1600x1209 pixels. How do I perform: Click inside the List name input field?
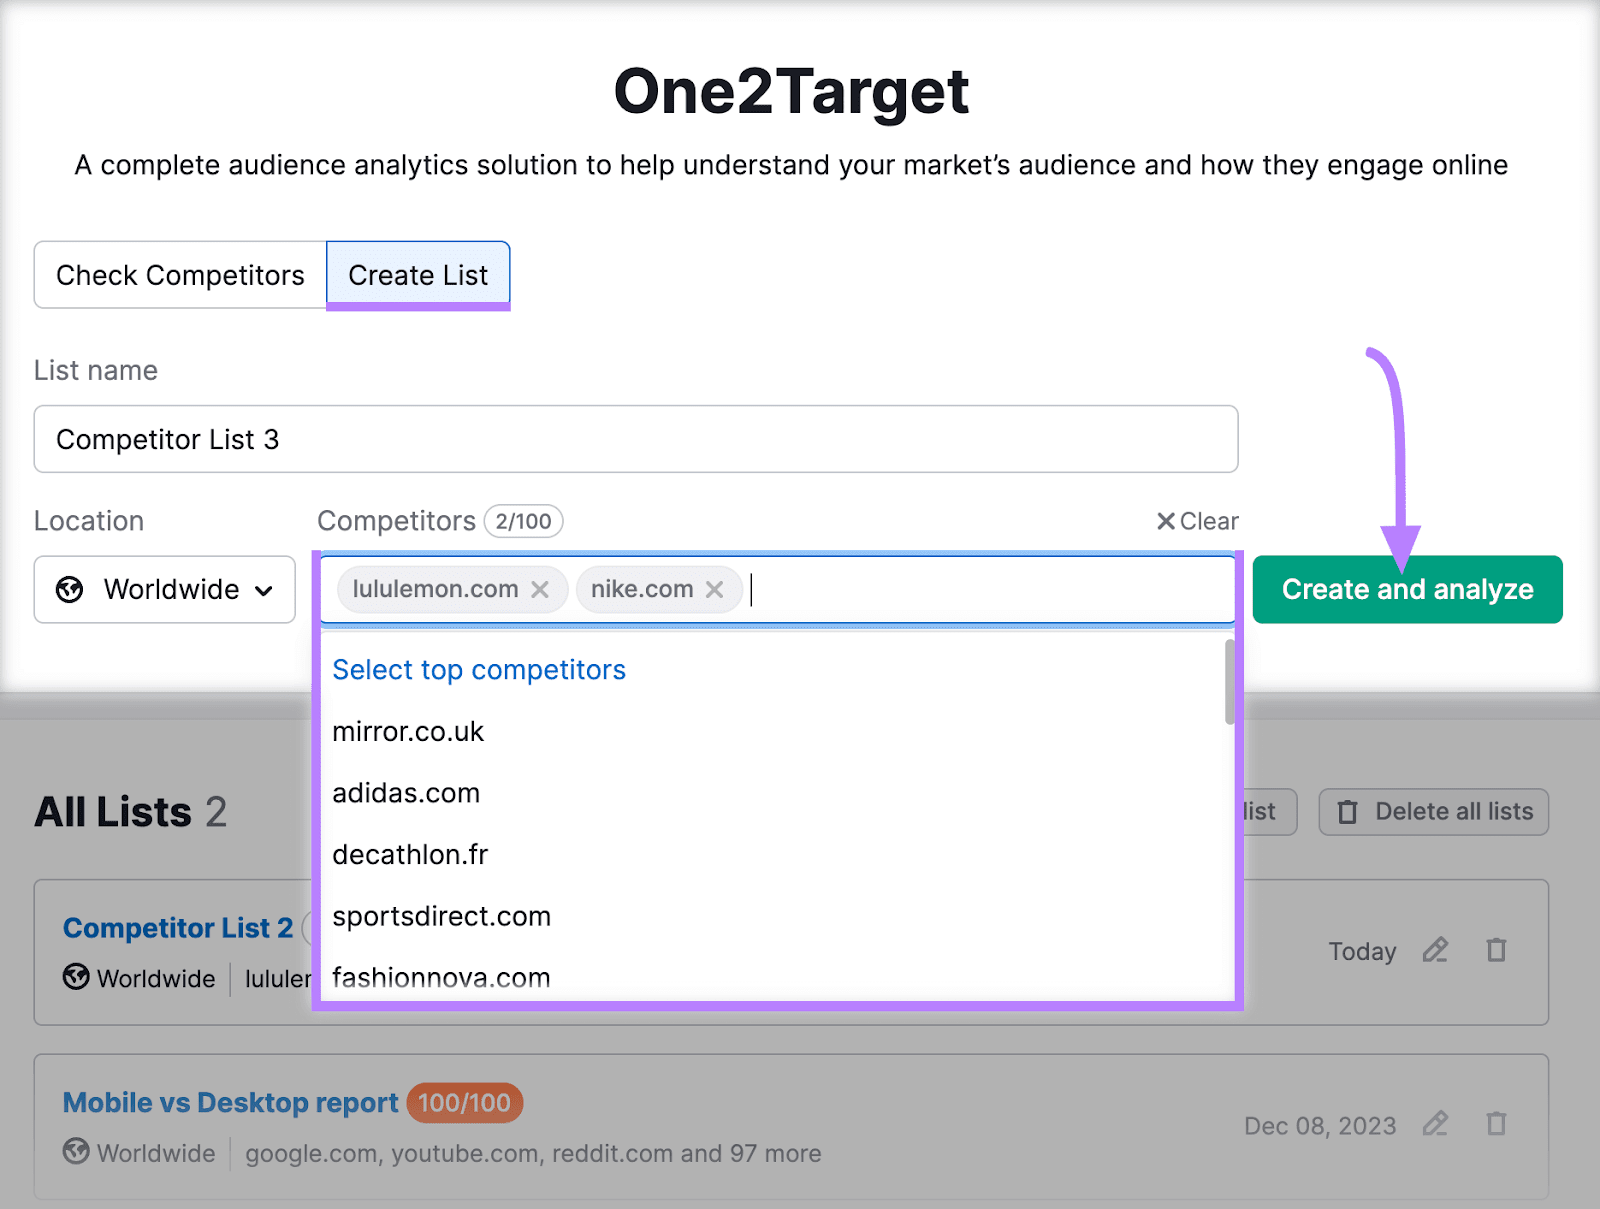pyautogui.click(x=635, y=439)
